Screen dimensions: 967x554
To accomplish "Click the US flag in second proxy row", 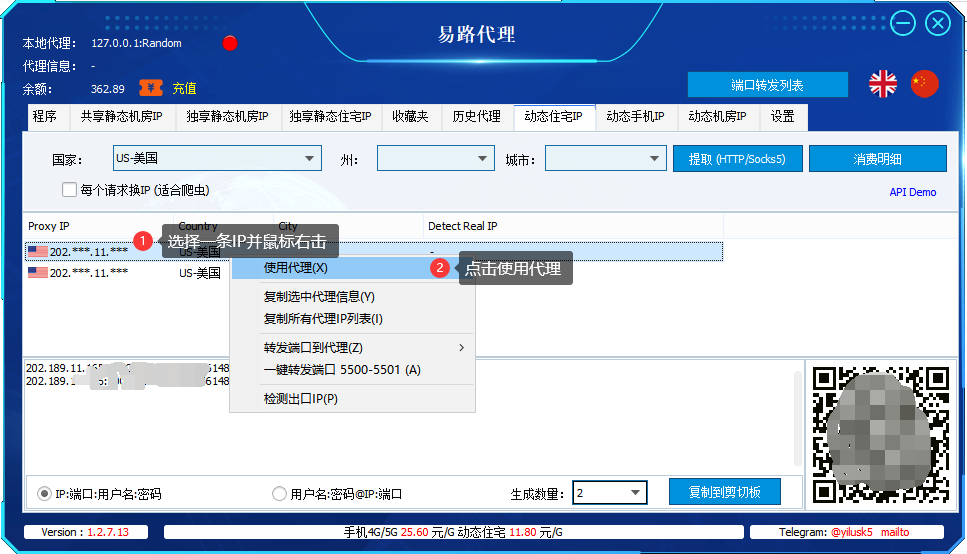I will (x=38, y=272).
